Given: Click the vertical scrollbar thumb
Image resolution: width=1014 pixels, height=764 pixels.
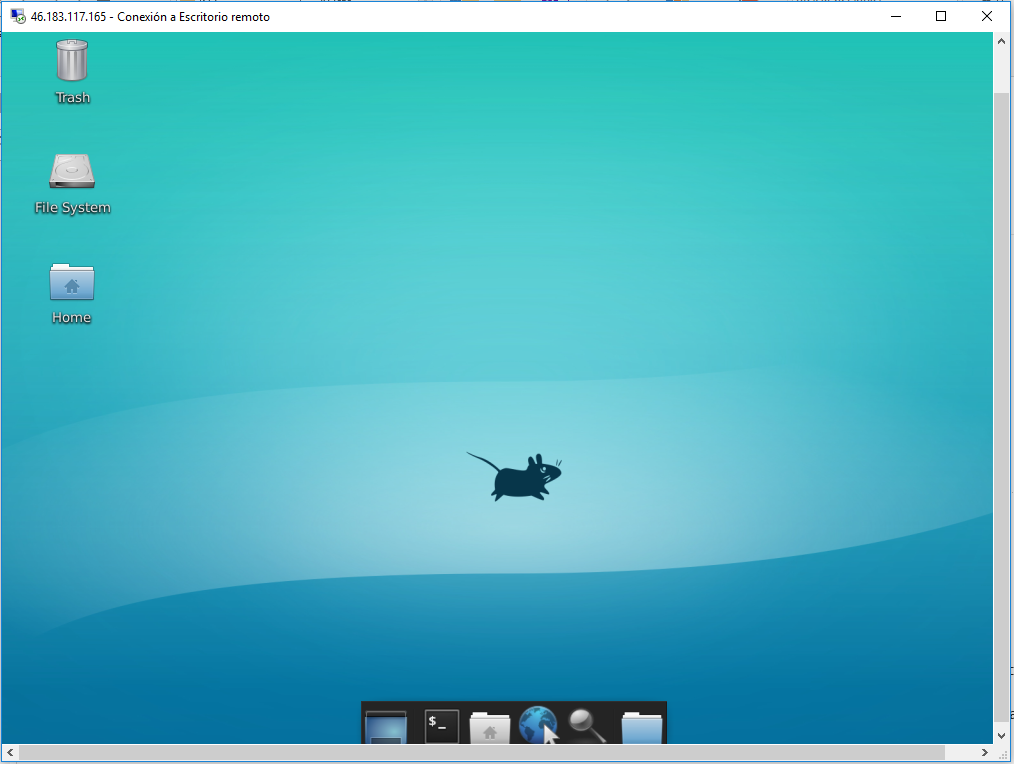Looking at the screenshot, I should tap(1001, 406).
